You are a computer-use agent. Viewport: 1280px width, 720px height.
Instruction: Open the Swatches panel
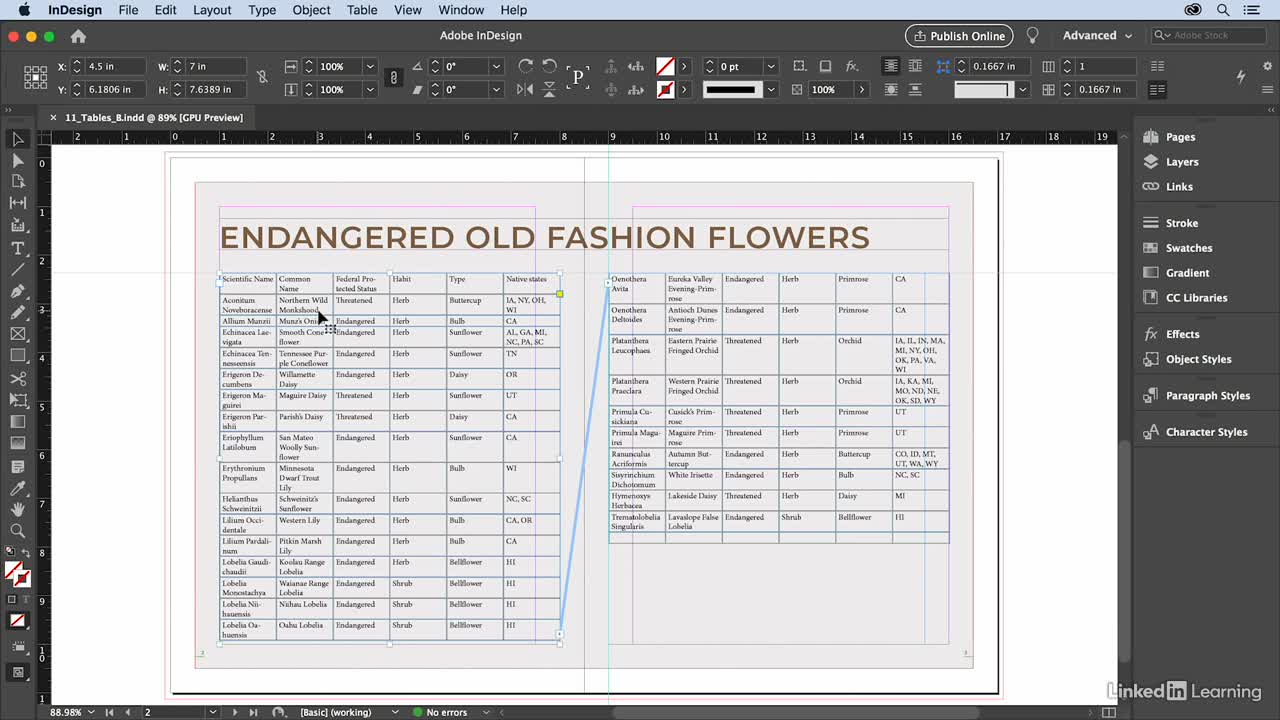(1189, 248)
